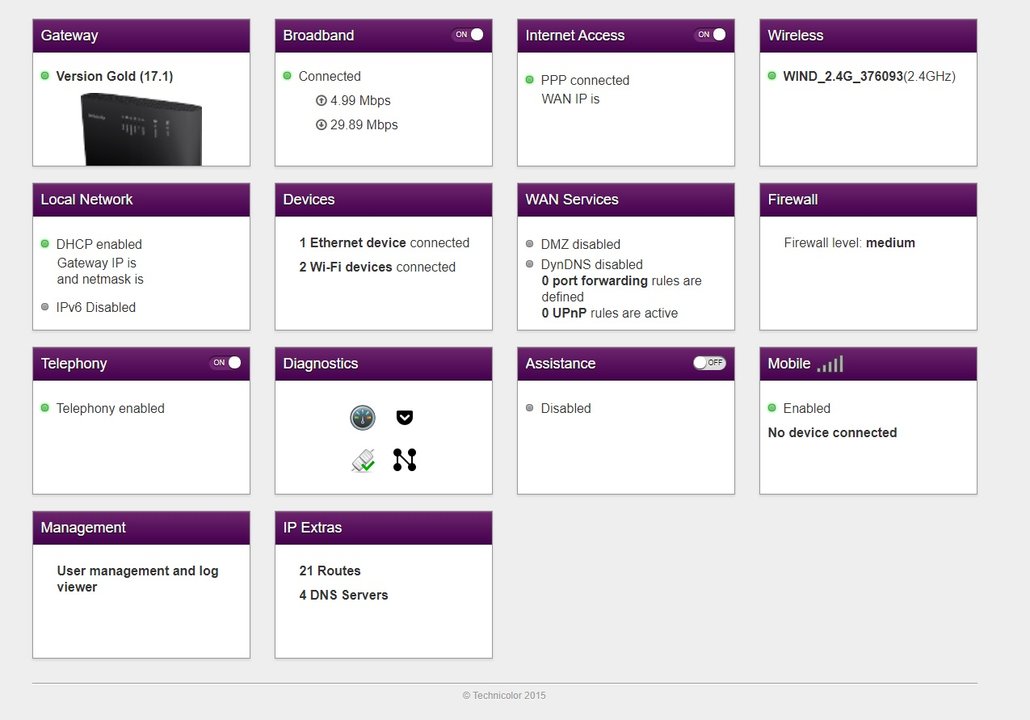The image size is (1030, 720).
Task: Click the grey dot beside IPv6 Disabled
Action: 45,307
